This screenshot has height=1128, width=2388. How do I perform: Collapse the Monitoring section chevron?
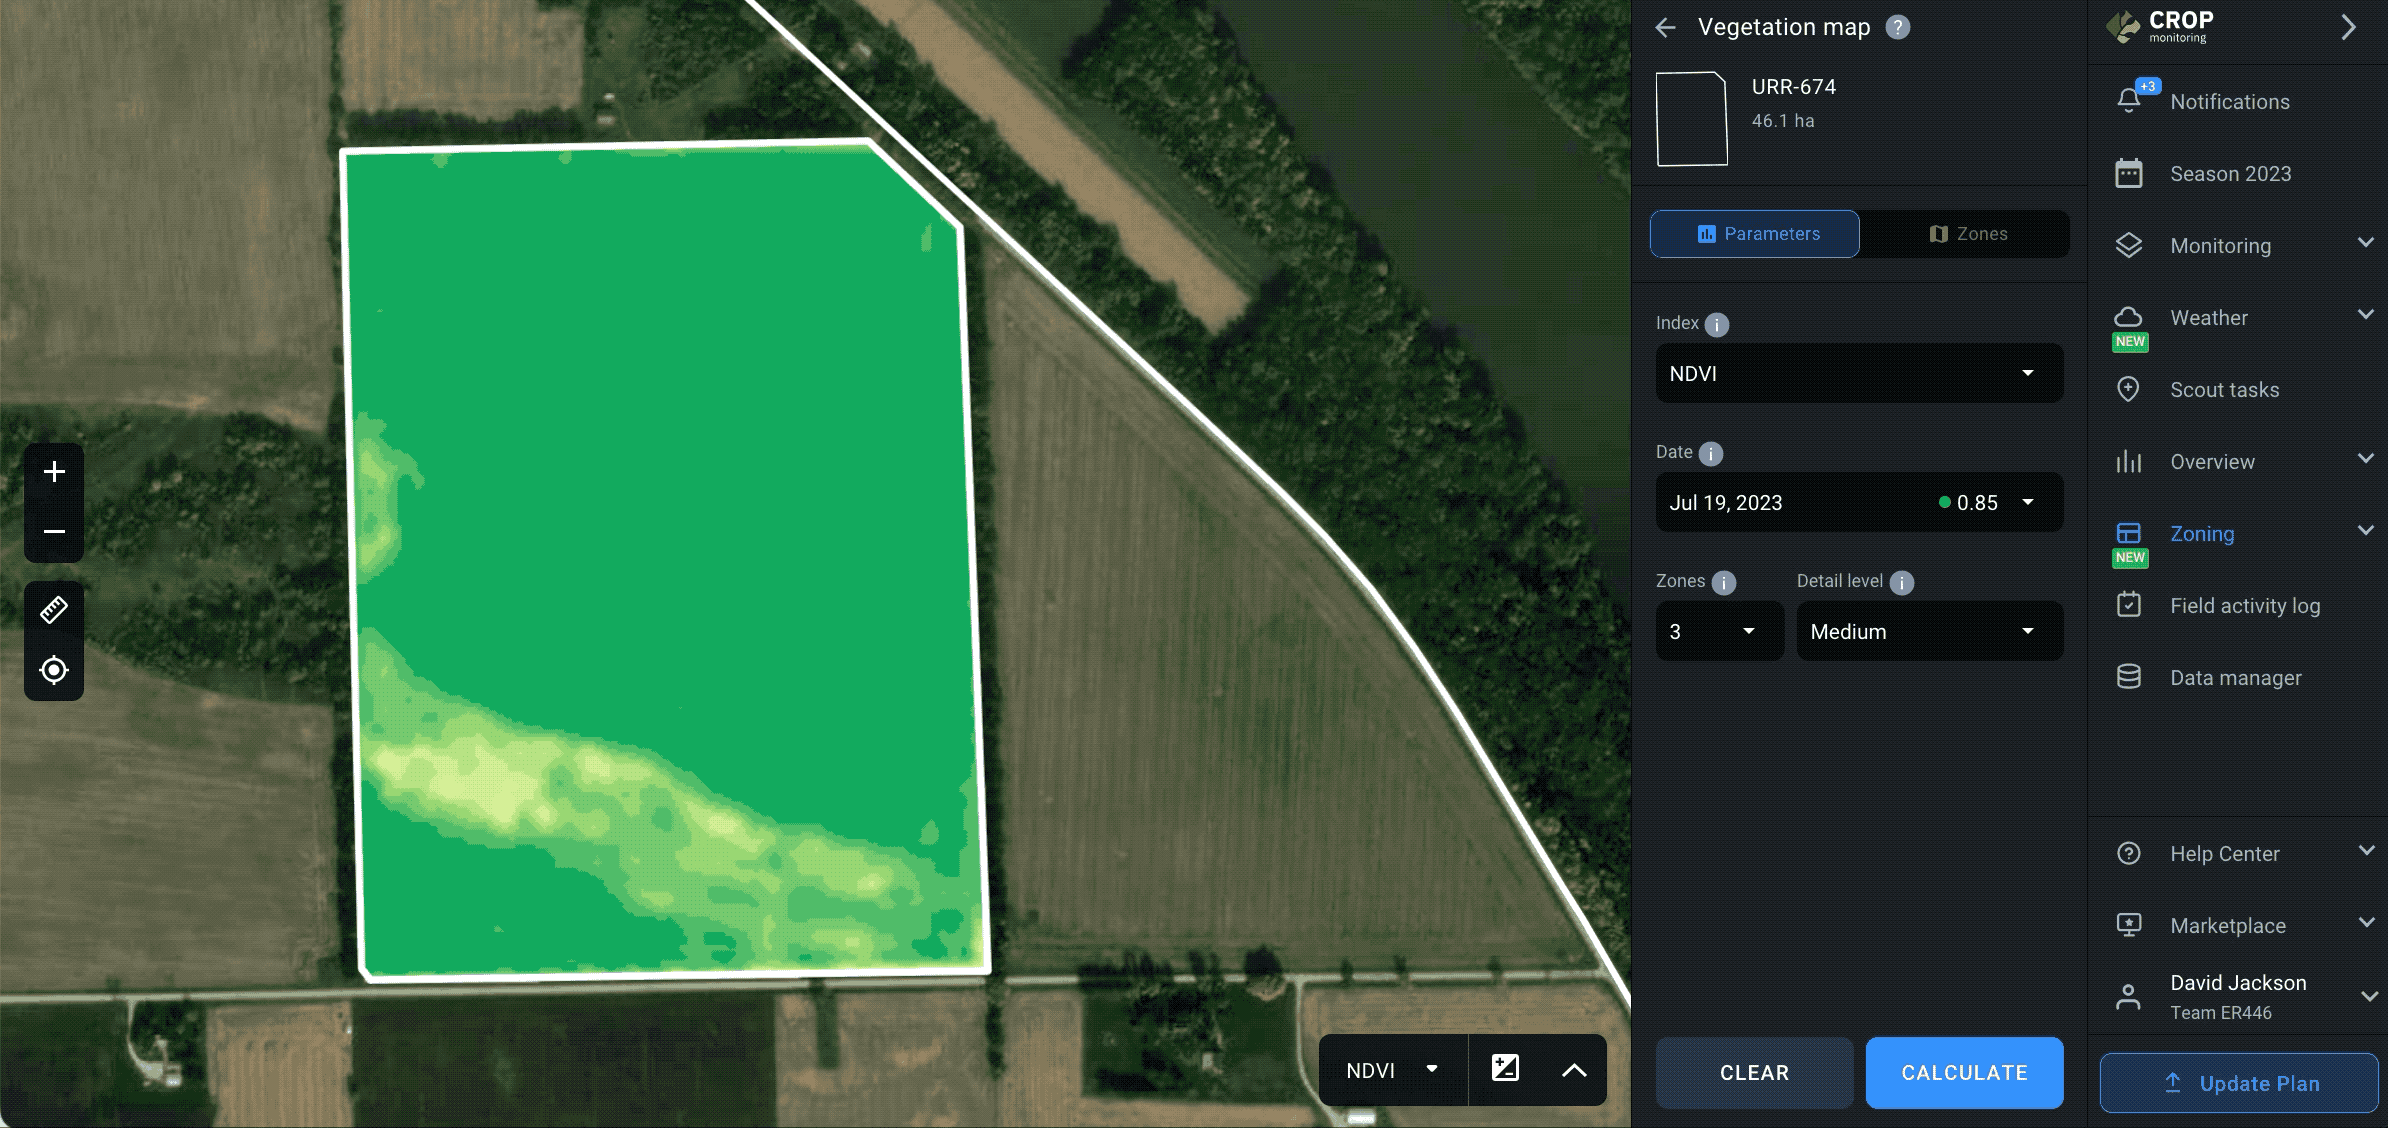coord(2365,242)
